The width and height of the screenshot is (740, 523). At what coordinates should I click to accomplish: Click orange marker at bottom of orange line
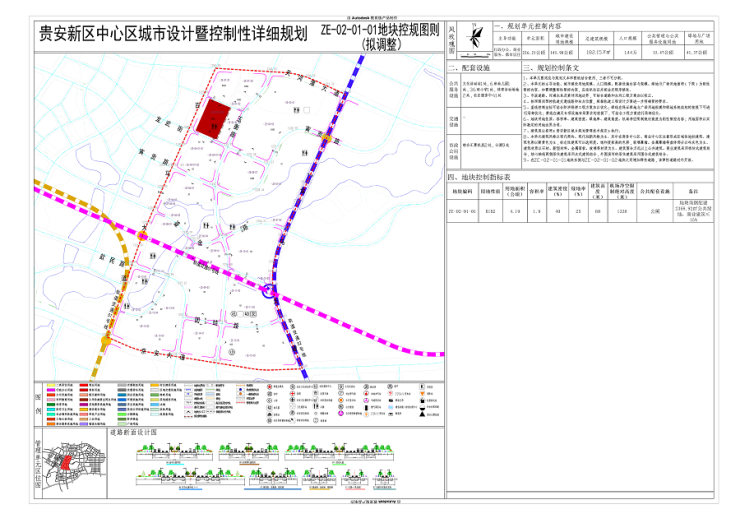coord(106,340)
